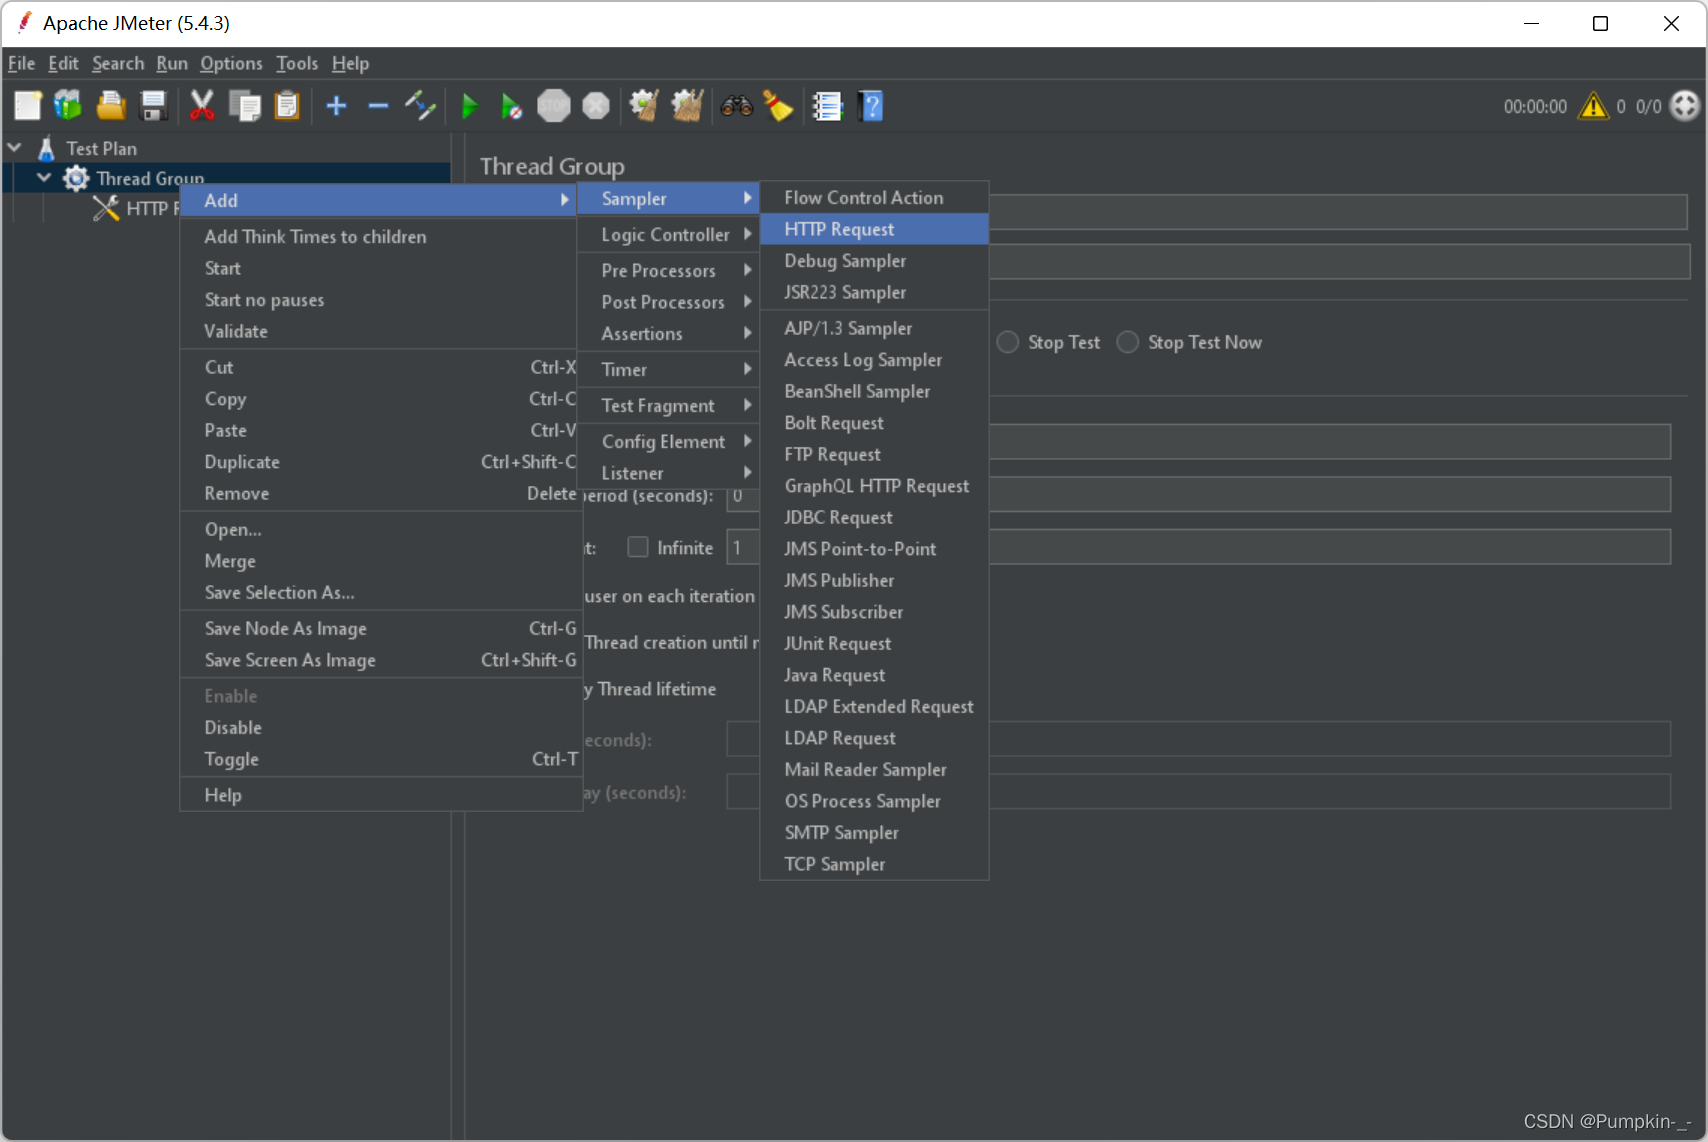Click the Clear All double broom icon

click(687, 106)
